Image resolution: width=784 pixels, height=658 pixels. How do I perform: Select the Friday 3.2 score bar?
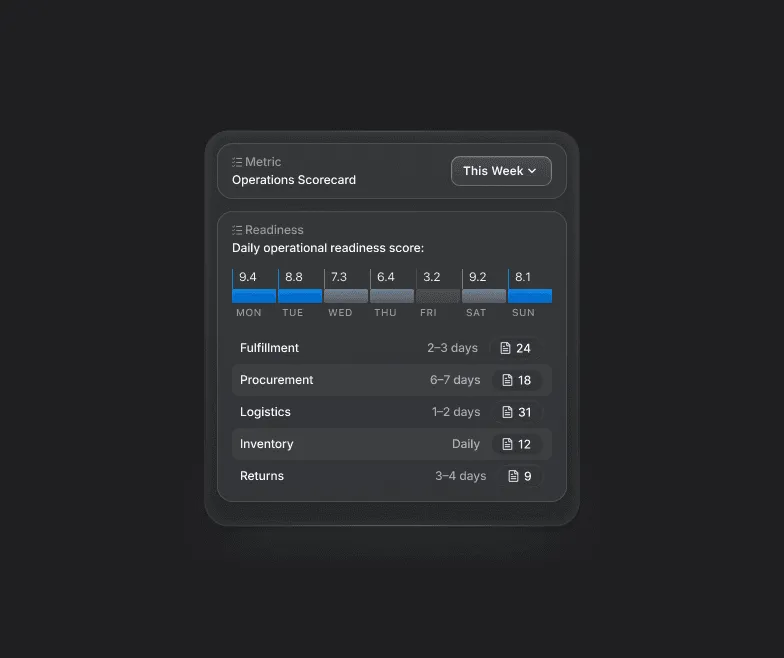click(438, 296)
